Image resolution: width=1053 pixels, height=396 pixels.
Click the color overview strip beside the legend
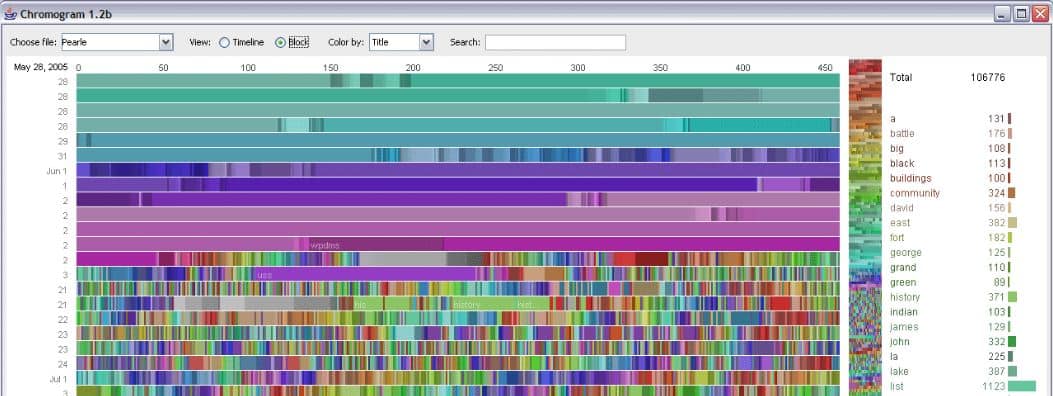click(865, 228)
